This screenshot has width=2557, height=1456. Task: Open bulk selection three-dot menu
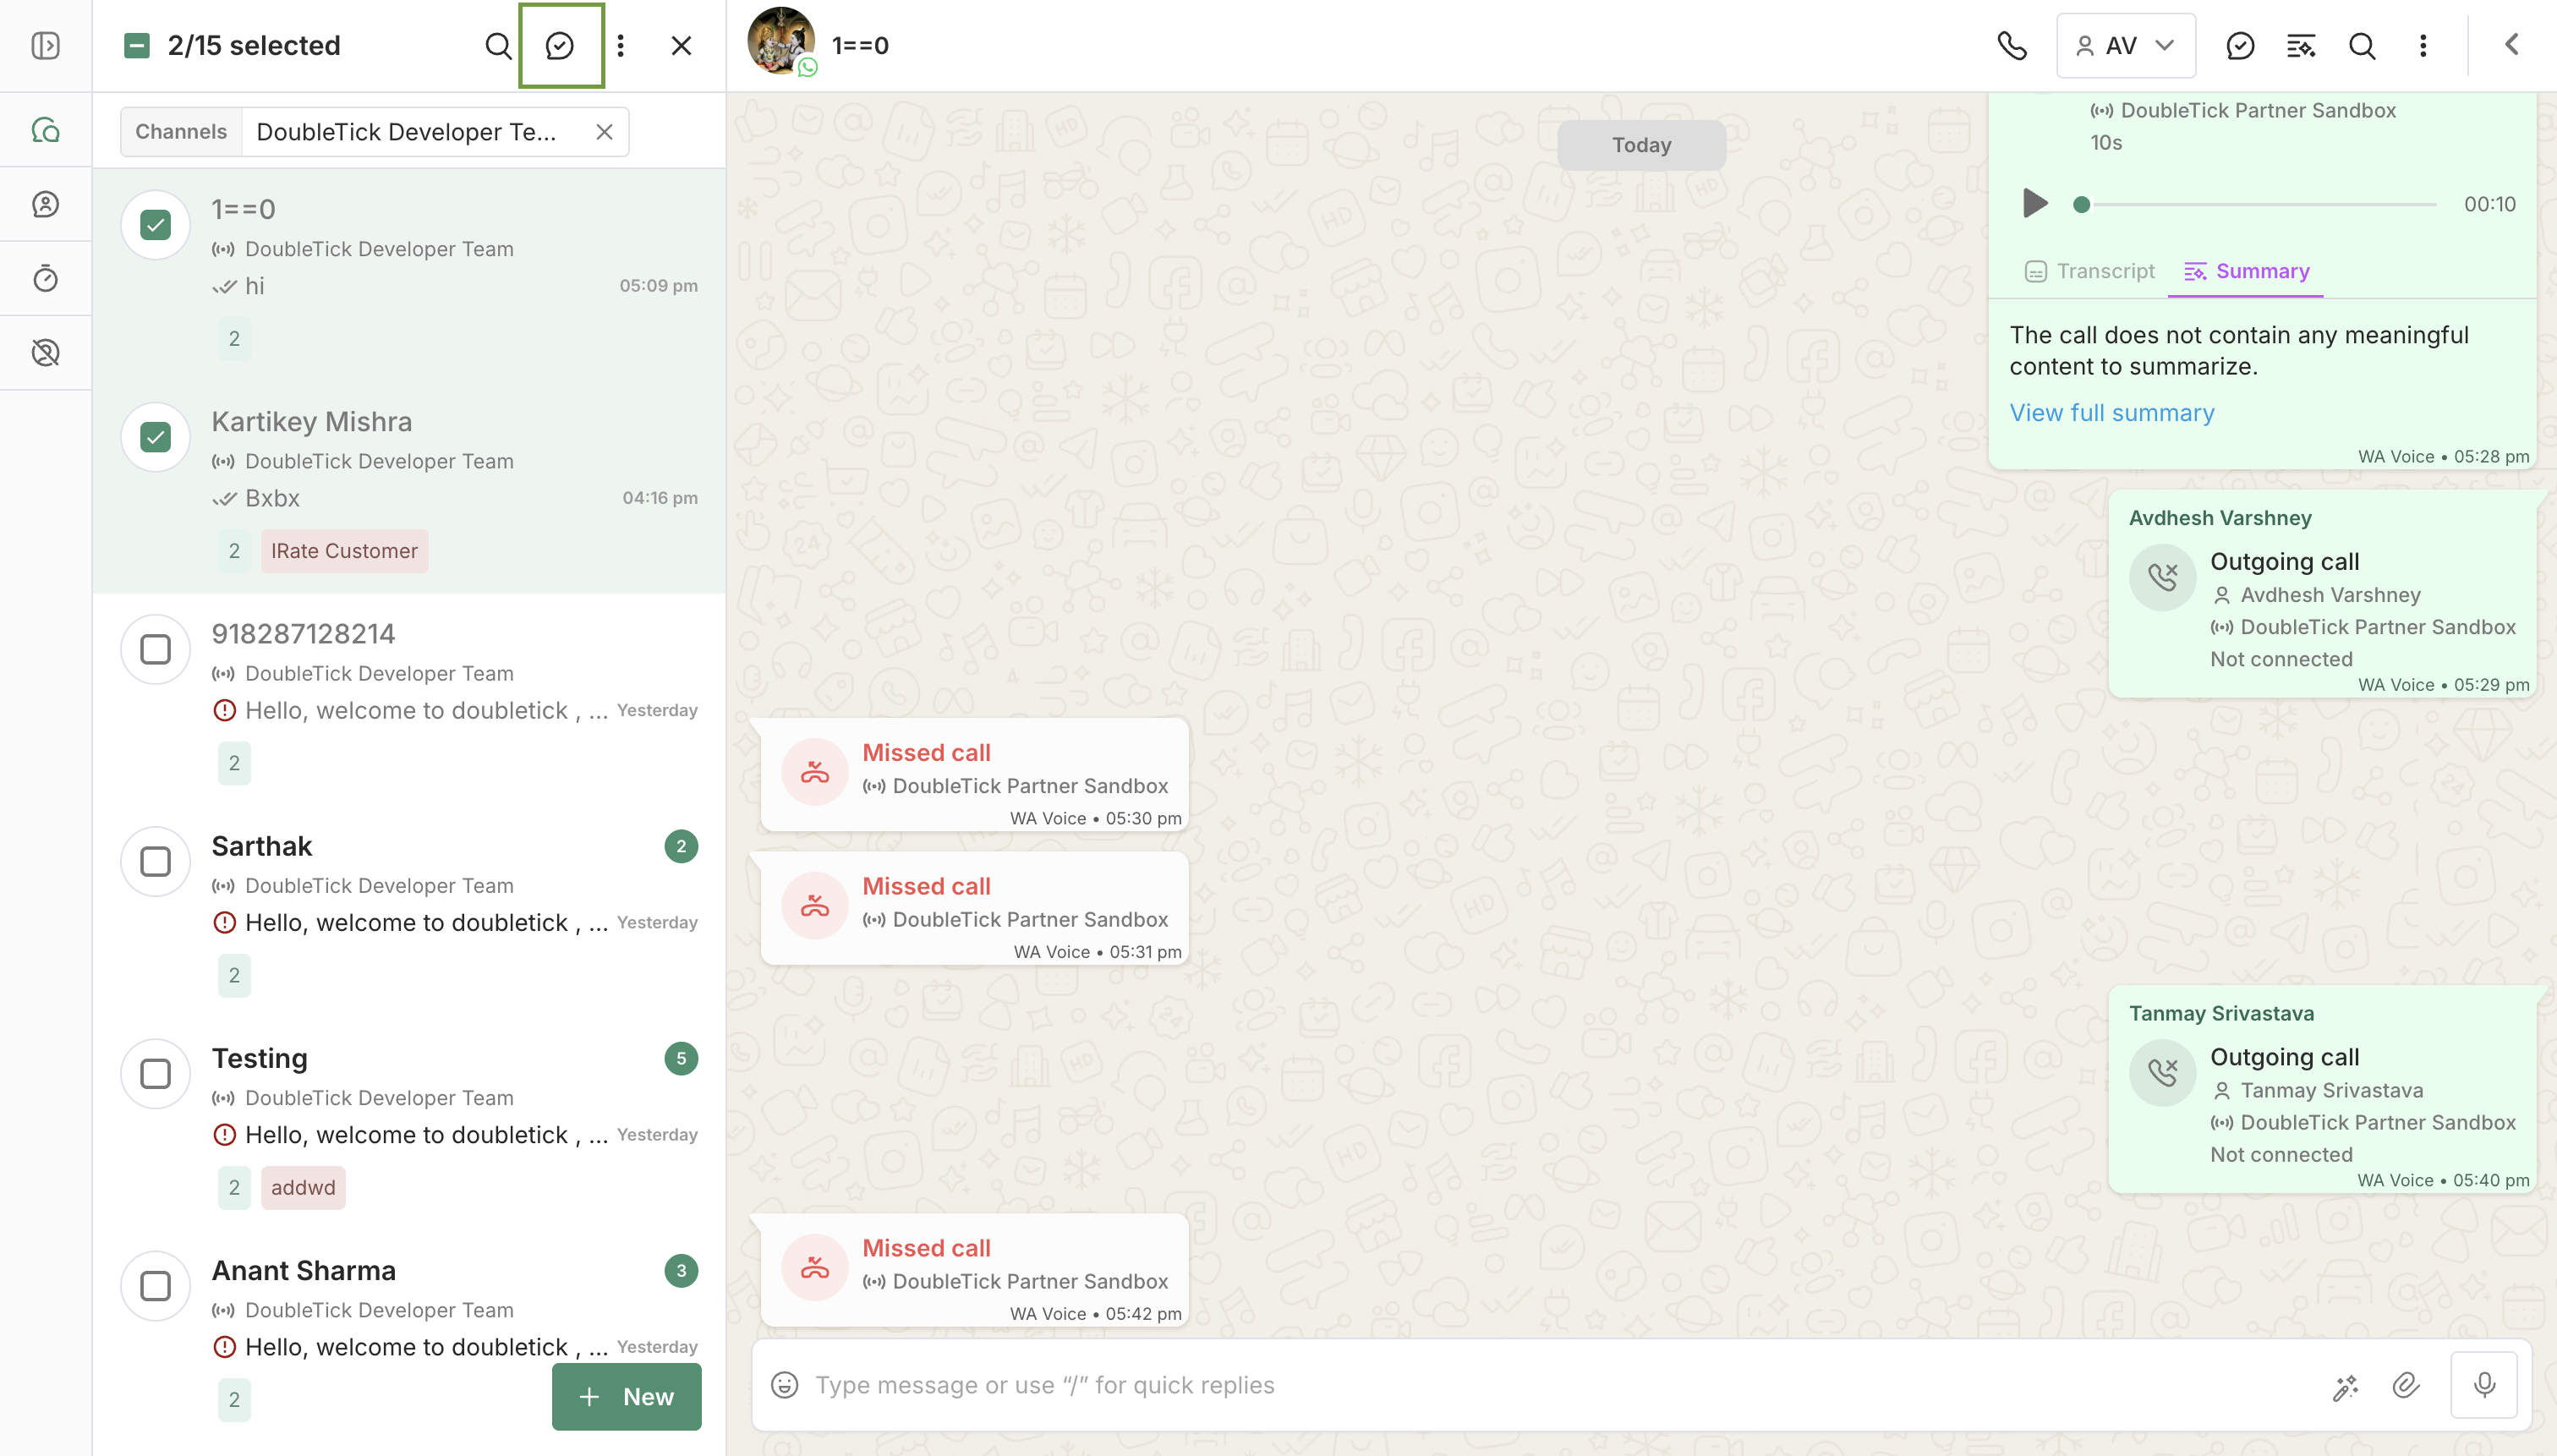coord(621,46)
